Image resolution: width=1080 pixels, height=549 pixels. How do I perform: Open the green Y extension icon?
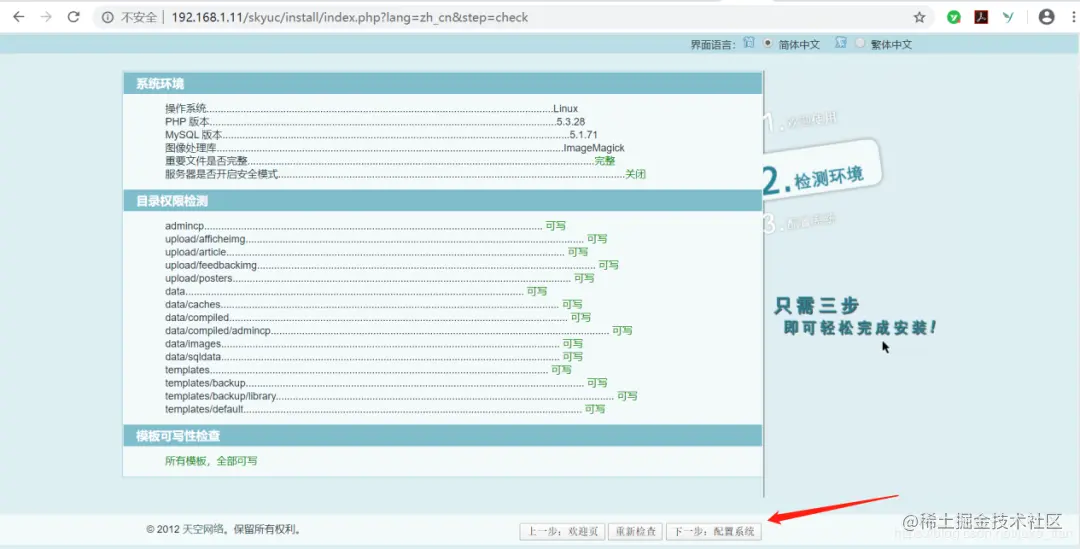[x=1009, y=17]
